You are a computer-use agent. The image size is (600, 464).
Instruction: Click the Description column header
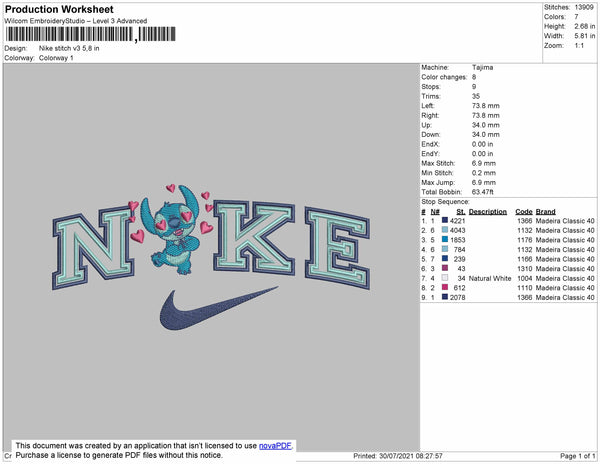tap(488, 212)
